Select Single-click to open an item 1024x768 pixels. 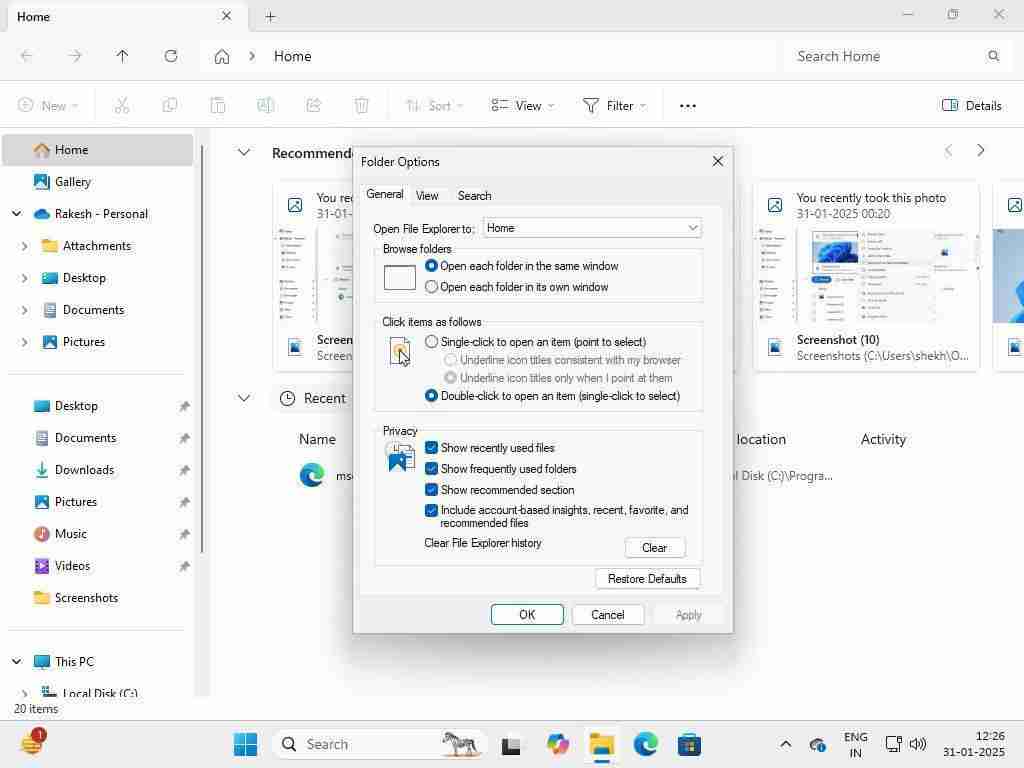pos(432,342)
